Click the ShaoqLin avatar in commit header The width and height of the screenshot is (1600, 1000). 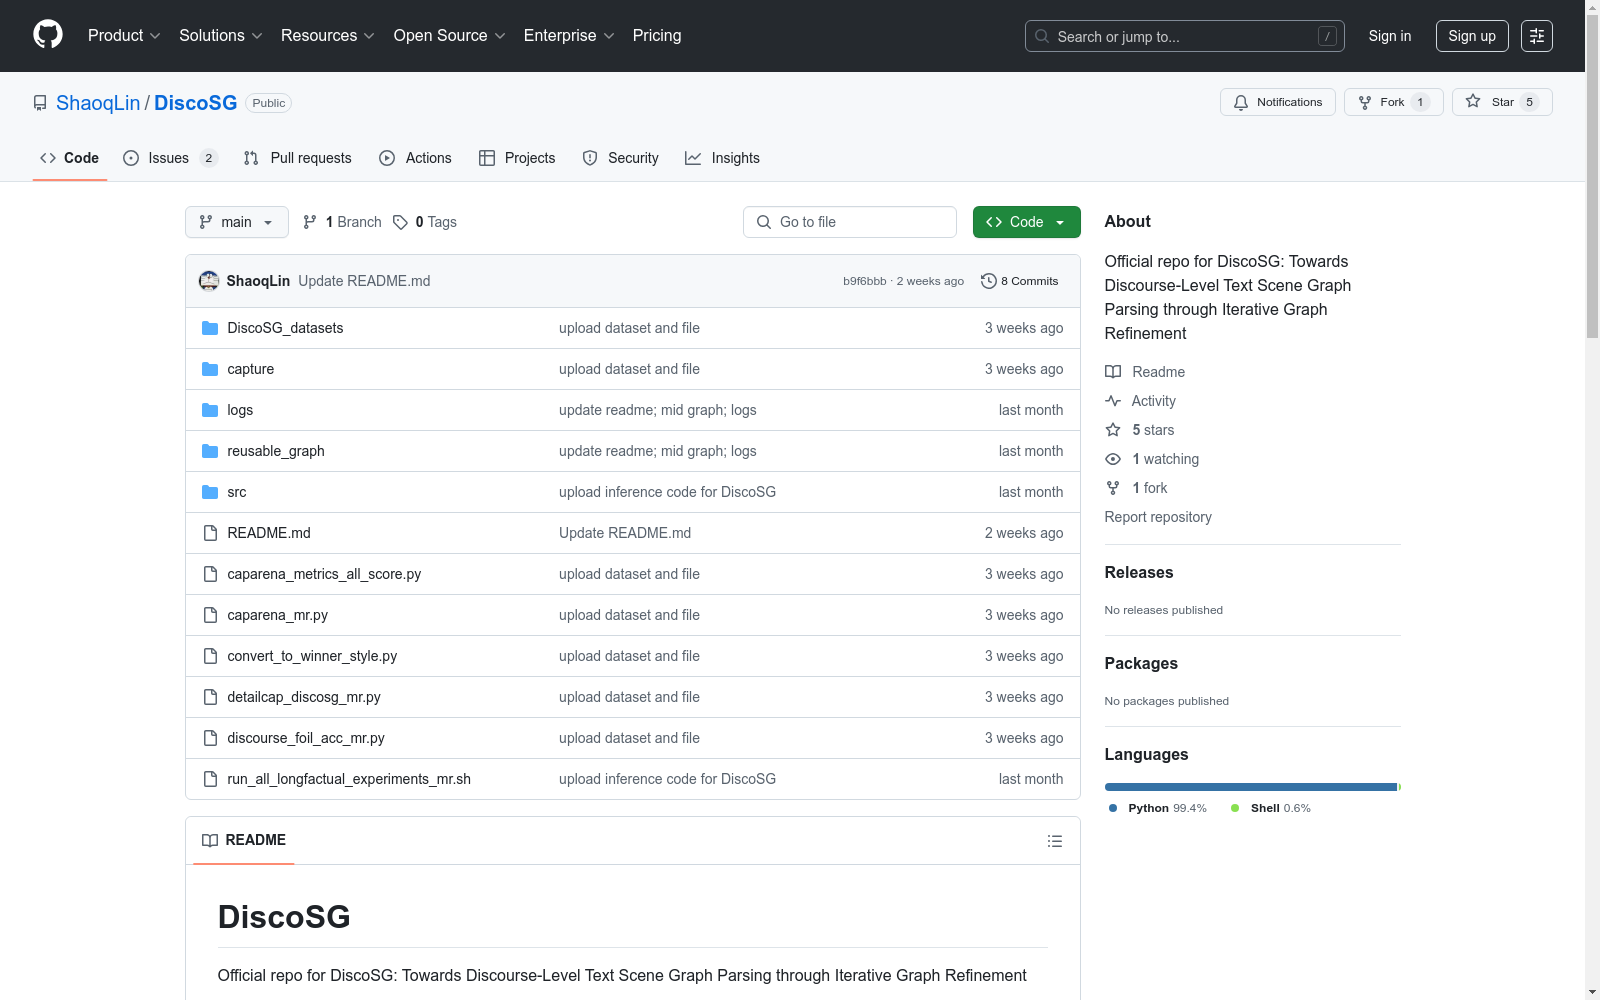pyautogui.click(x=209, y=281)
